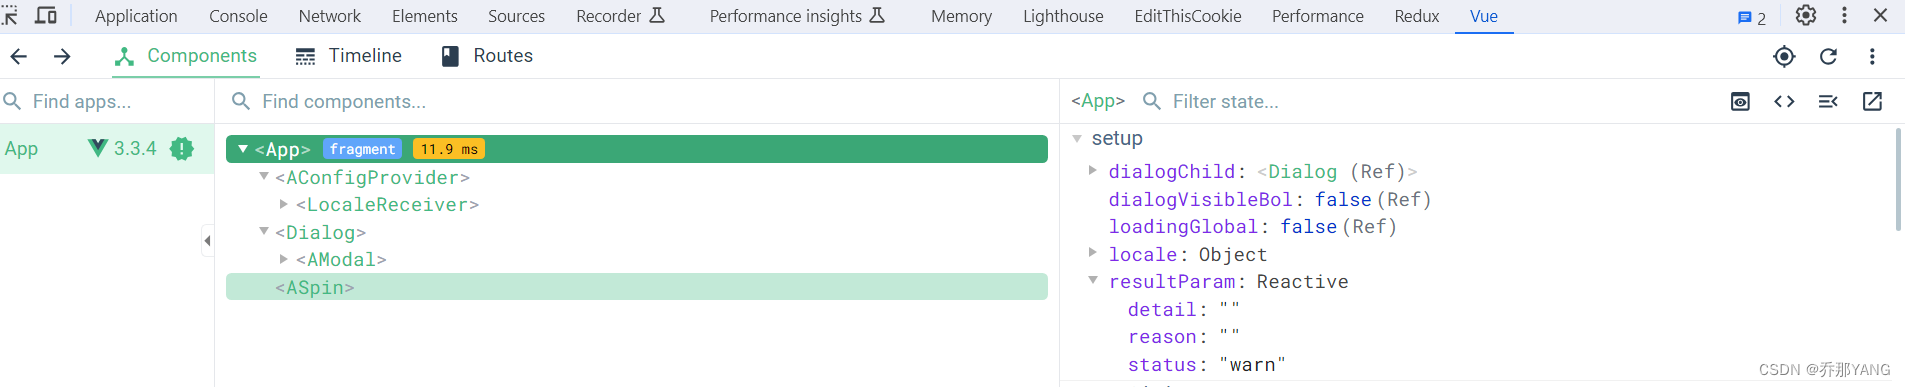Toggle the device toolbar icon
Image resolution: width=1905 pixels, height=387 pixels.
46,16
